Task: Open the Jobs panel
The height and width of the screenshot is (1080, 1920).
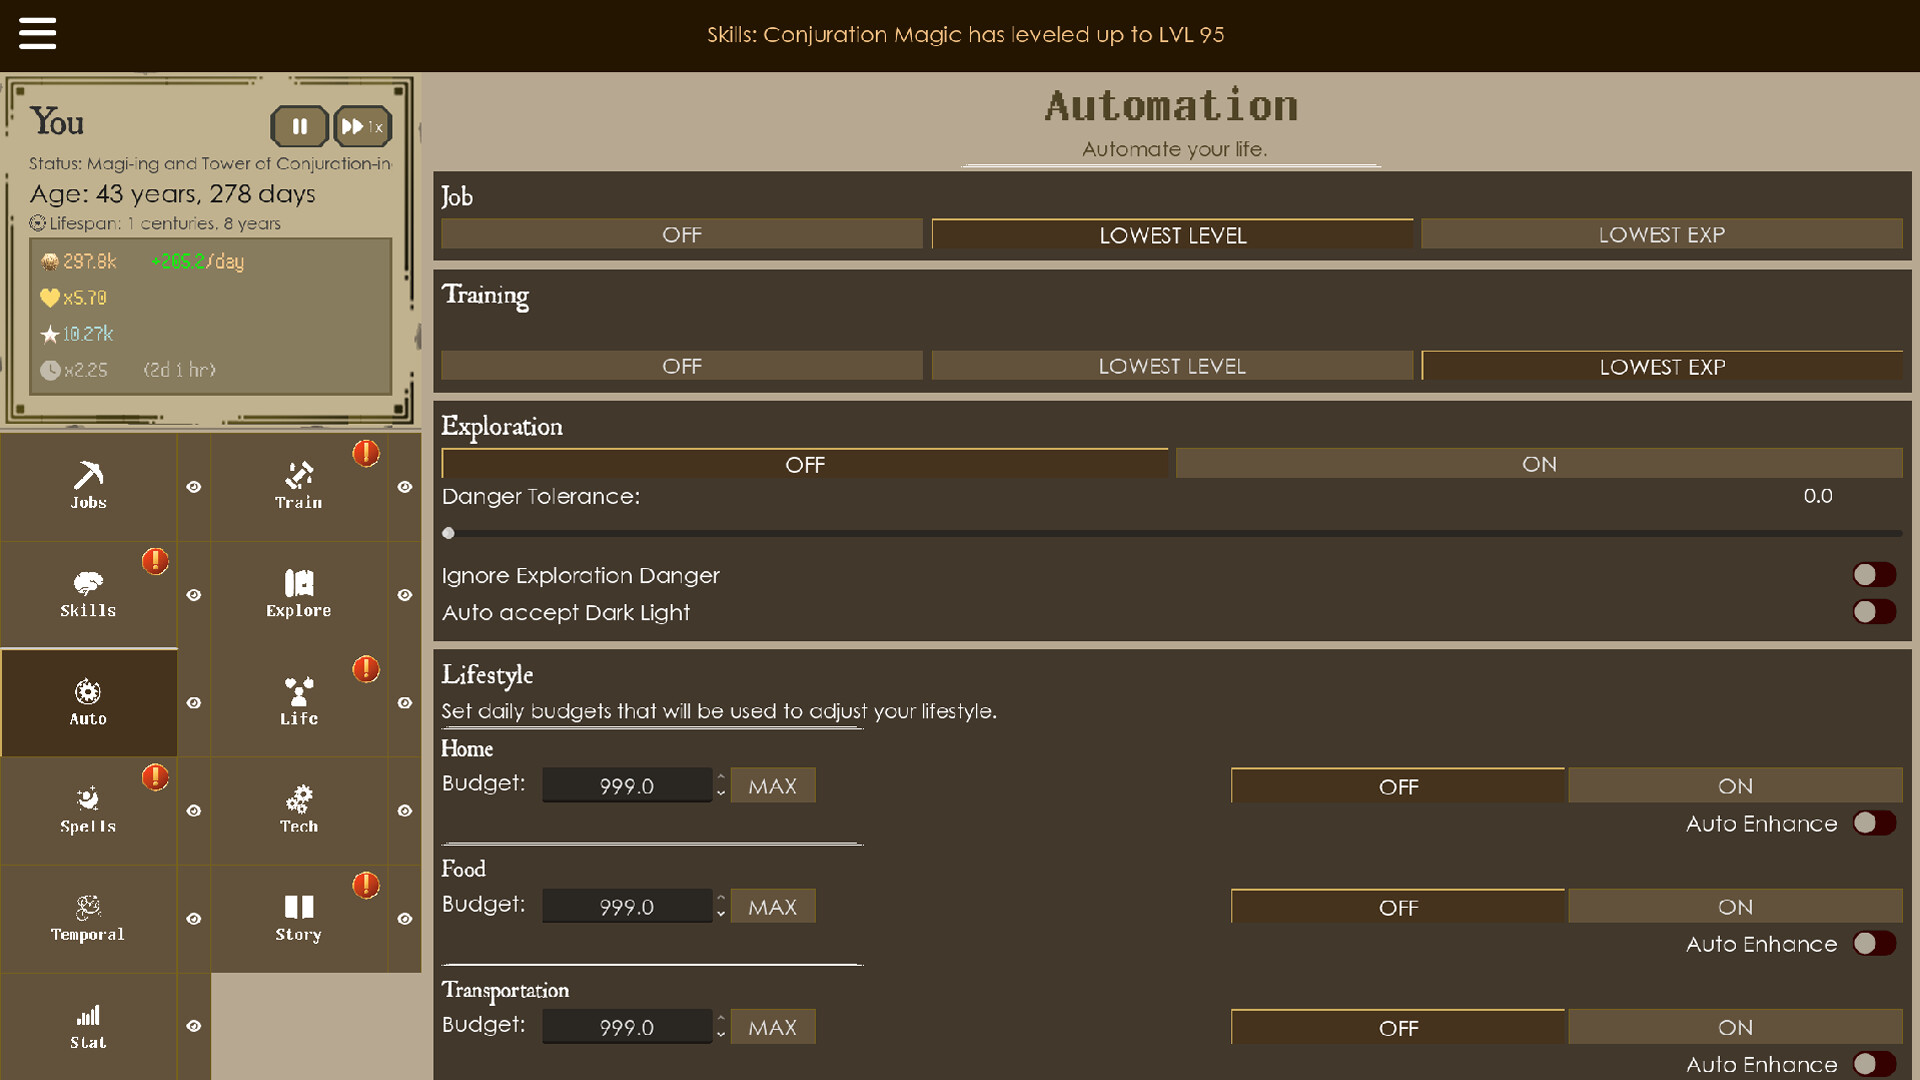Action: (x=87, y=487)
